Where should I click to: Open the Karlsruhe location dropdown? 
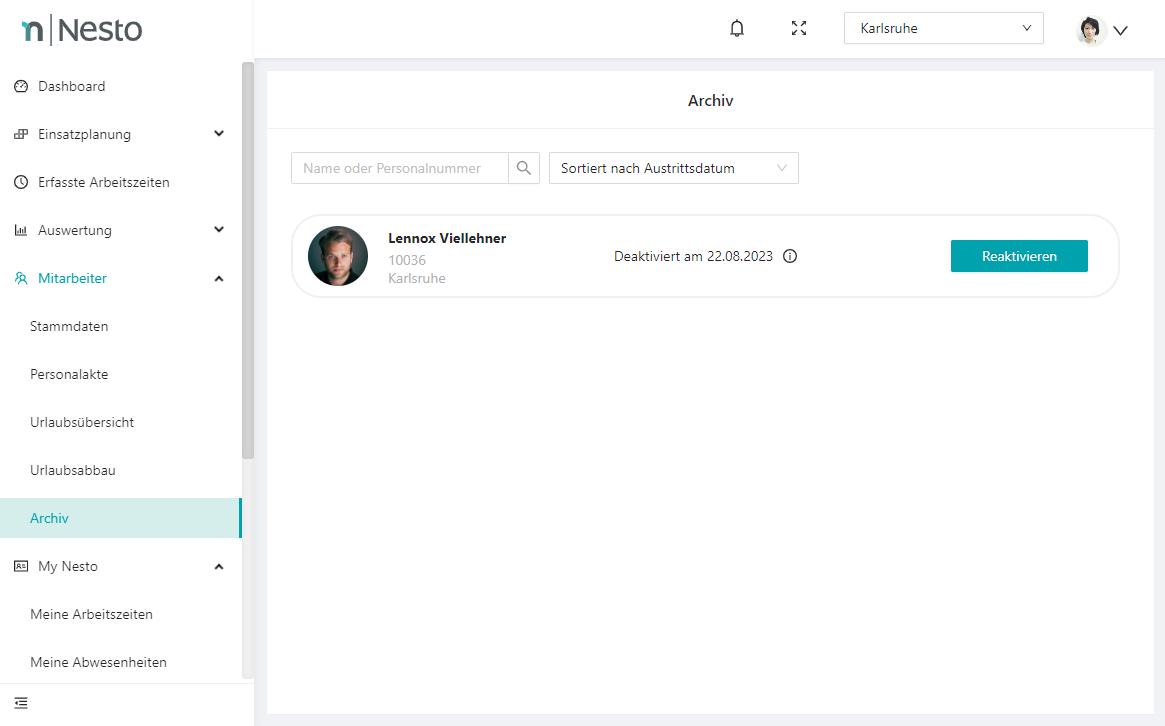tap(943, 28)
